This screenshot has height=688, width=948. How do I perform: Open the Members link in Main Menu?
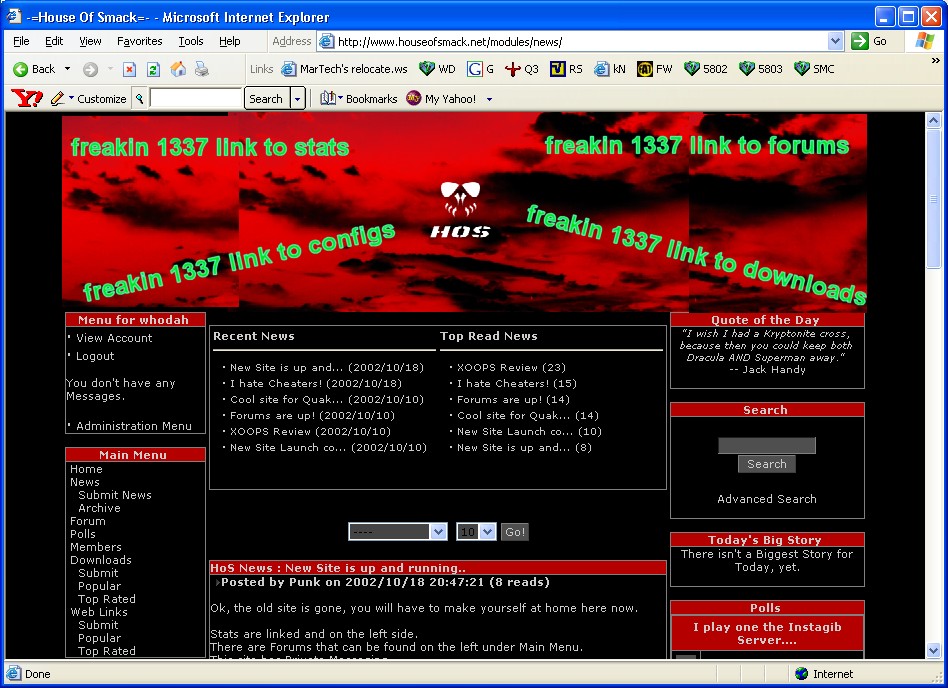96,547
